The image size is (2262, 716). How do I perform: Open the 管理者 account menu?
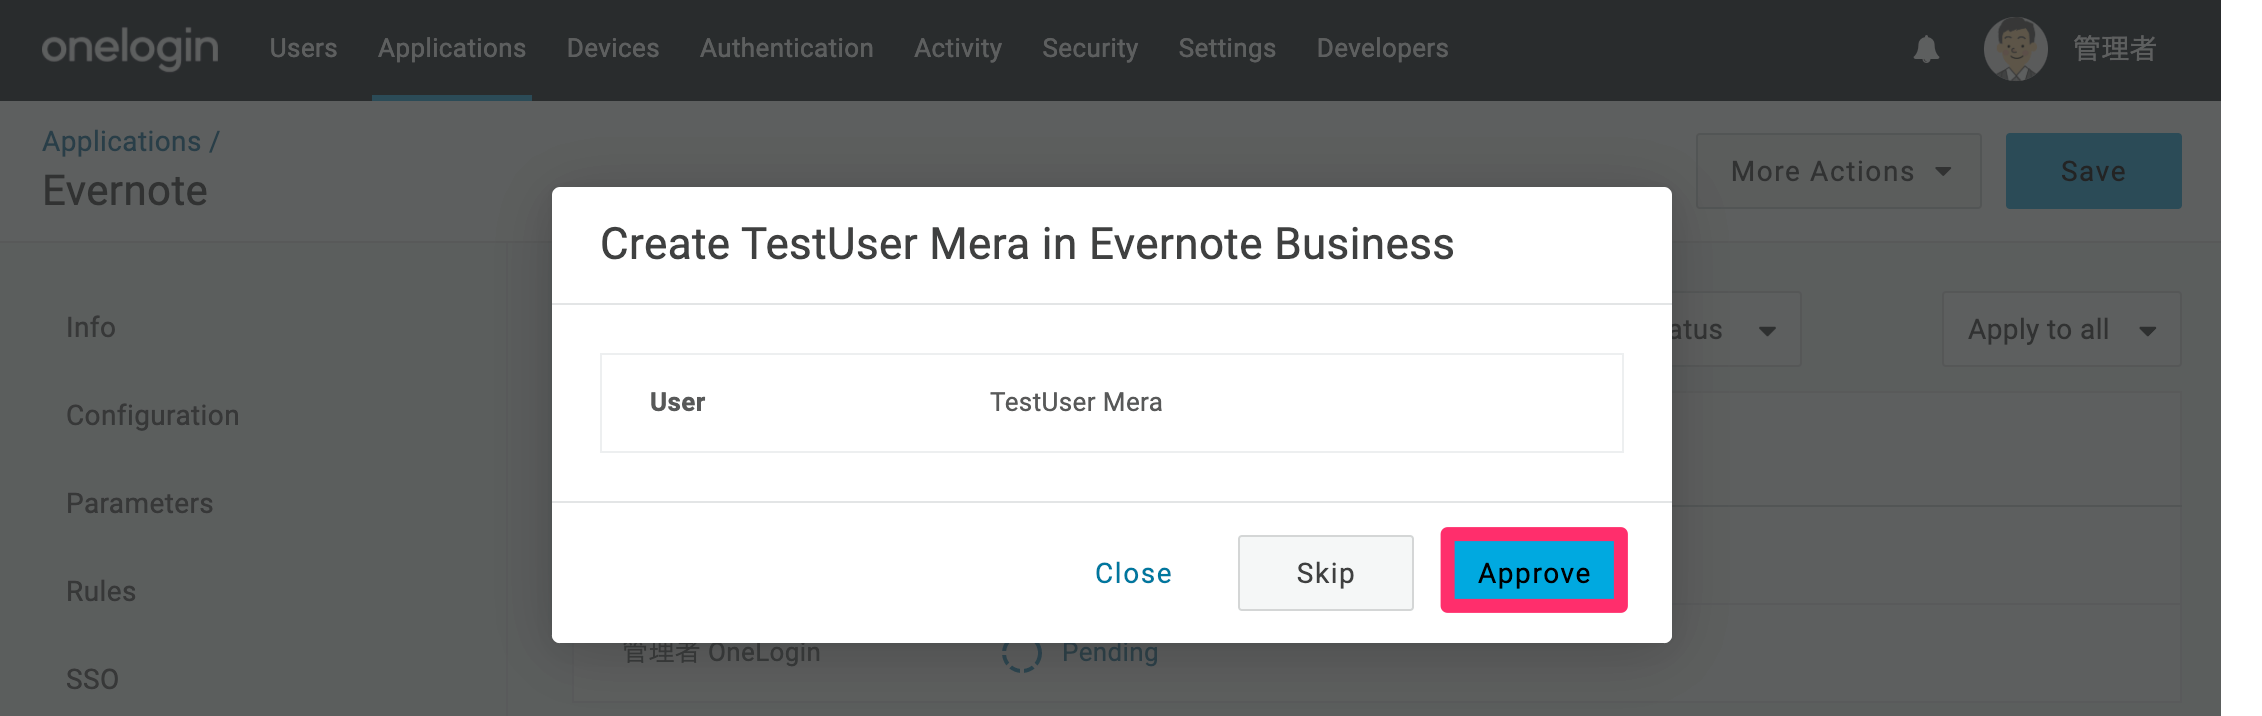[2114, 48]
